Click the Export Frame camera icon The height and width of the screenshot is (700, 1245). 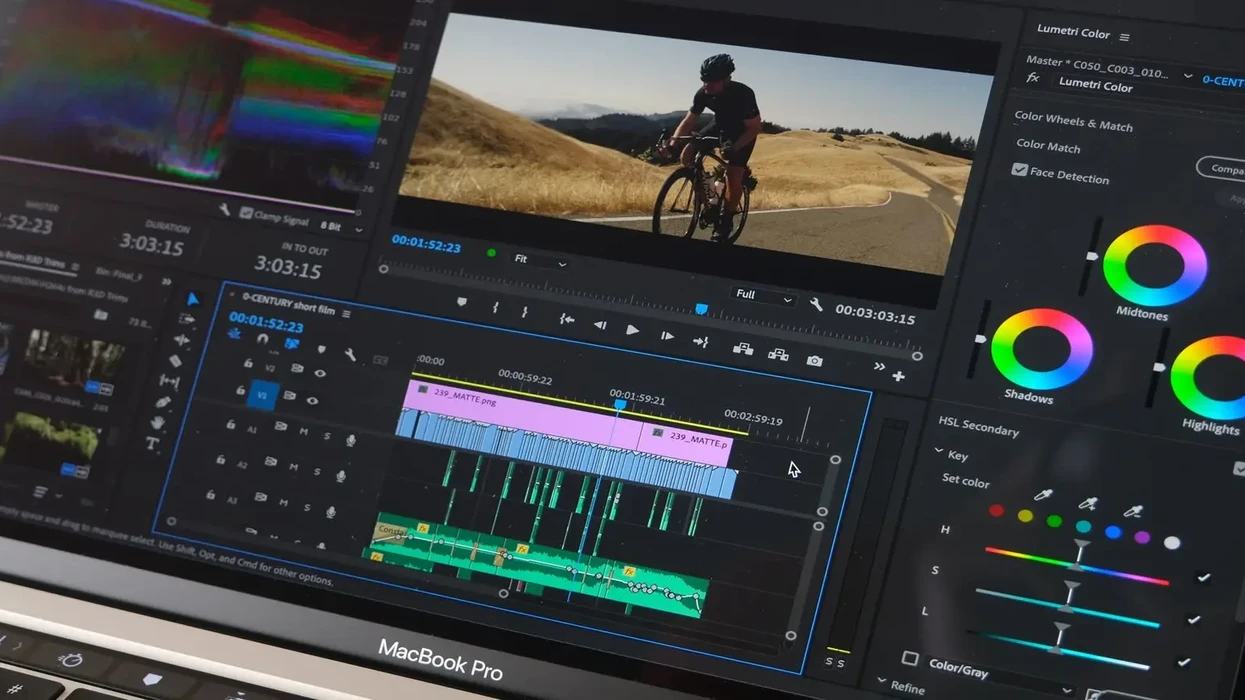pyautogui.click(x=814, y=360)
